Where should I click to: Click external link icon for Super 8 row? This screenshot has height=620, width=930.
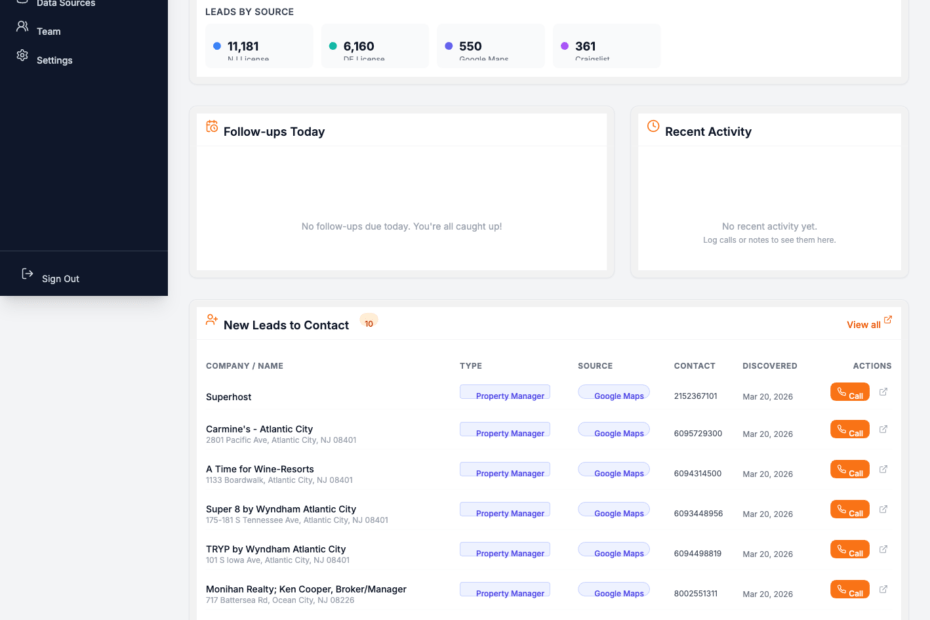coord(883,509)
